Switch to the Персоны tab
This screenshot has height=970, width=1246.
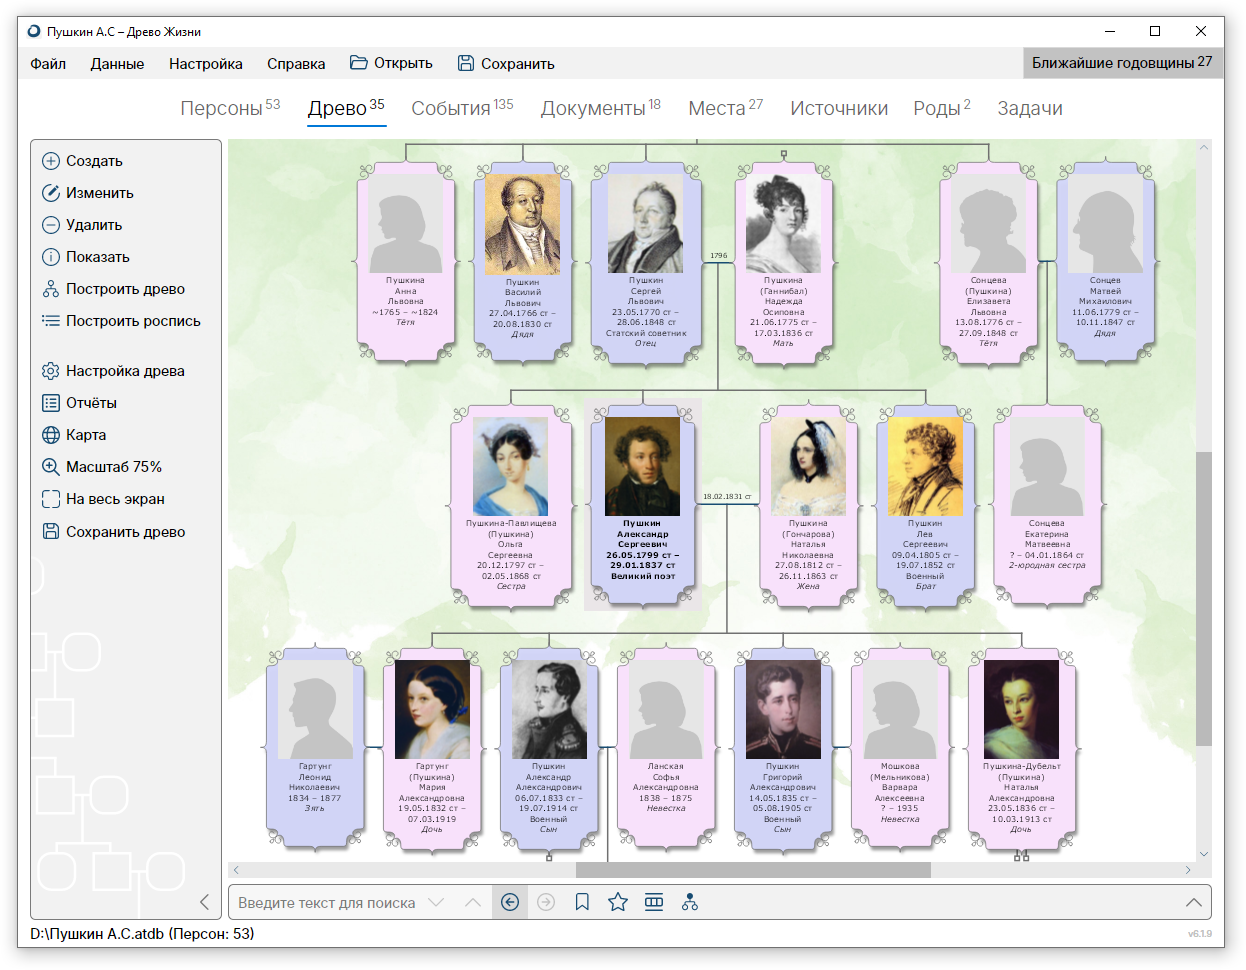coord(230,108)
